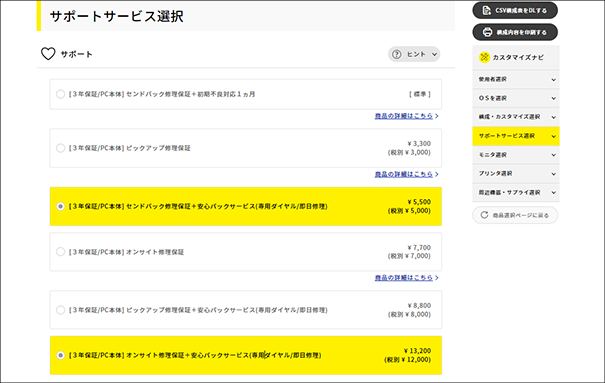Click the (税別 ¥8,000) price text
Image resolution: width=605 pixels, height=383 pixels.
click(409, 314)
